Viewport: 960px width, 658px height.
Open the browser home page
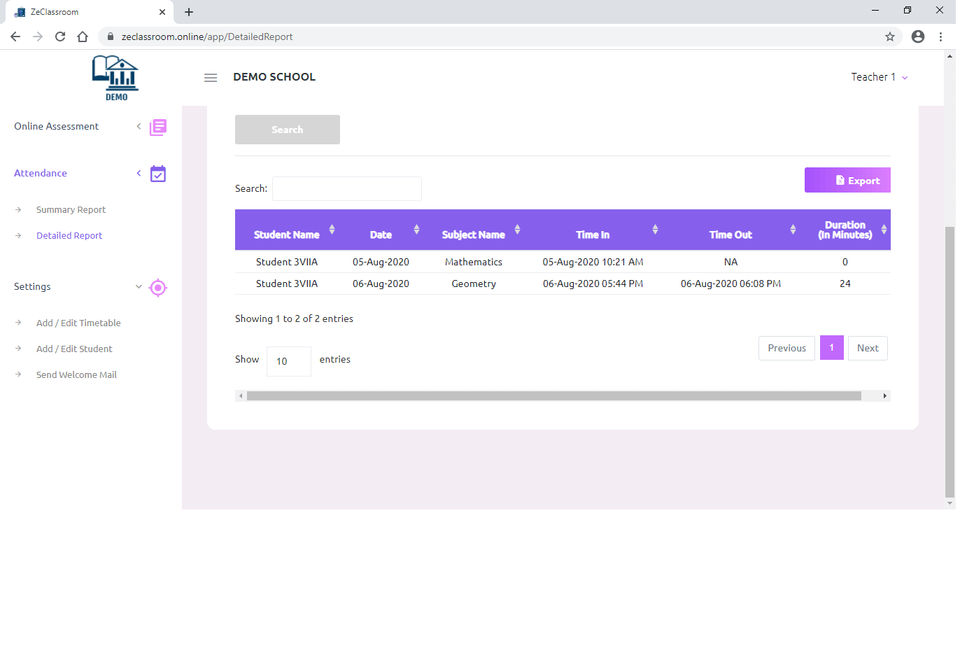click(83, 37)
